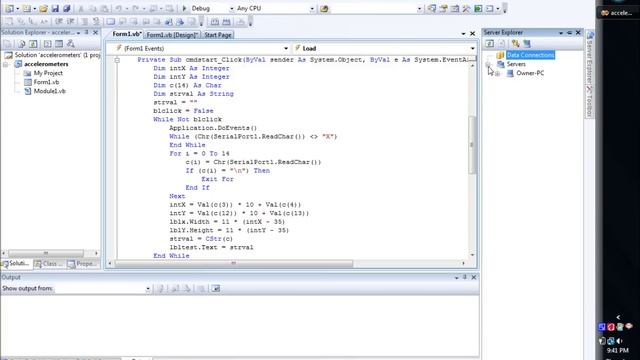Click View Designer in Solution Explorer toolbar
640x360 pixels.
click(x=59, y=44)
